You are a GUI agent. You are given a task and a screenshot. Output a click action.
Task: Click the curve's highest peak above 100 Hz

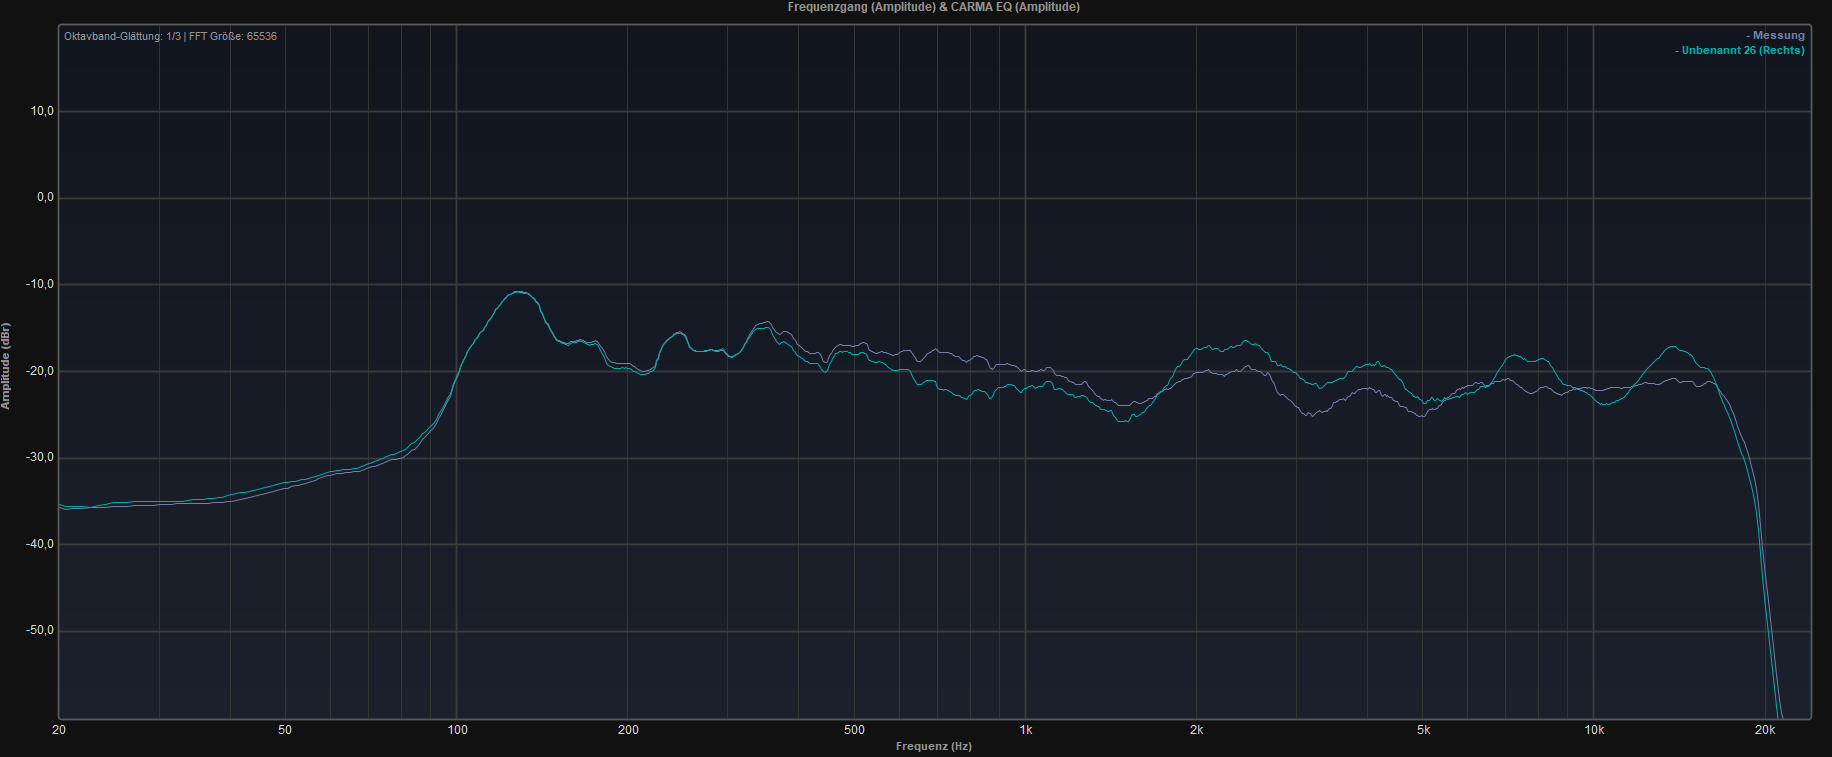[519, 292]
